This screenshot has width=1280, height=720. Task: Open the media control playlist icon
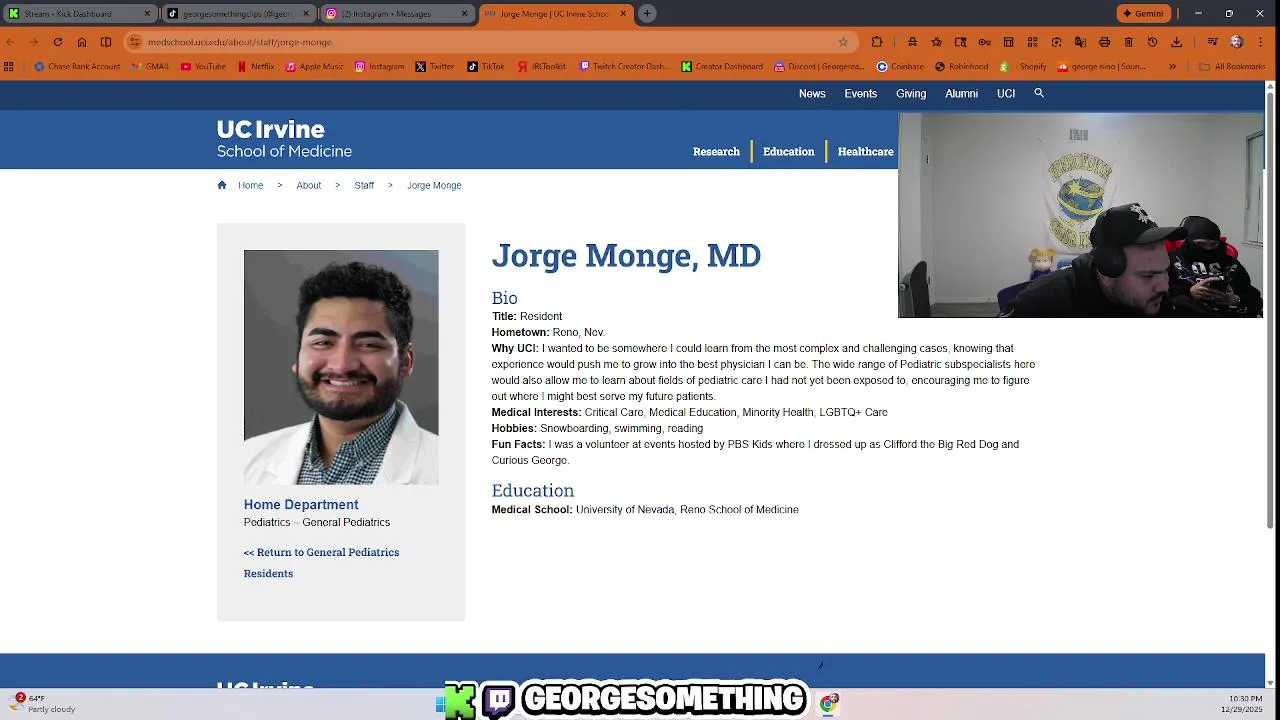pyautogui.click(x=1212, y=42)
